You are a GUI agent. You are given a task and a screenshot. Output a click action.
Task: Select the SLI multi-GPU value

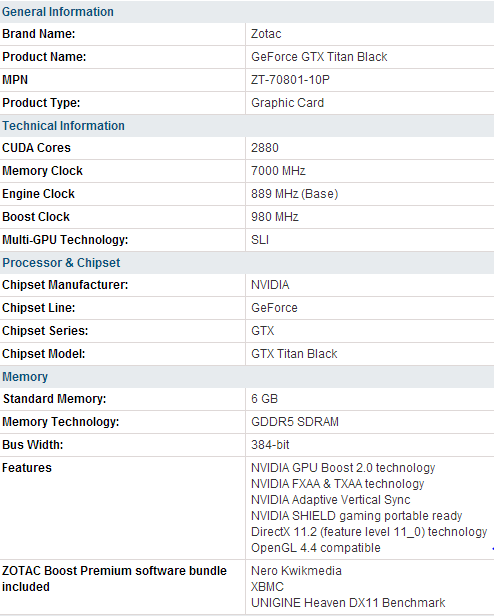pos(260,240)
